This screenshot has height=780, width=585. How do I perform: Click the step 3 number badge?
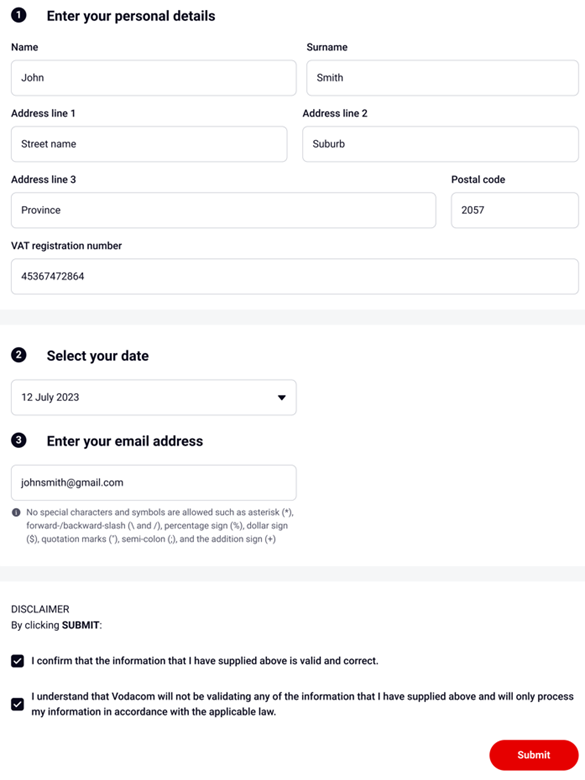pyautogui.click(x=19, y=440)
